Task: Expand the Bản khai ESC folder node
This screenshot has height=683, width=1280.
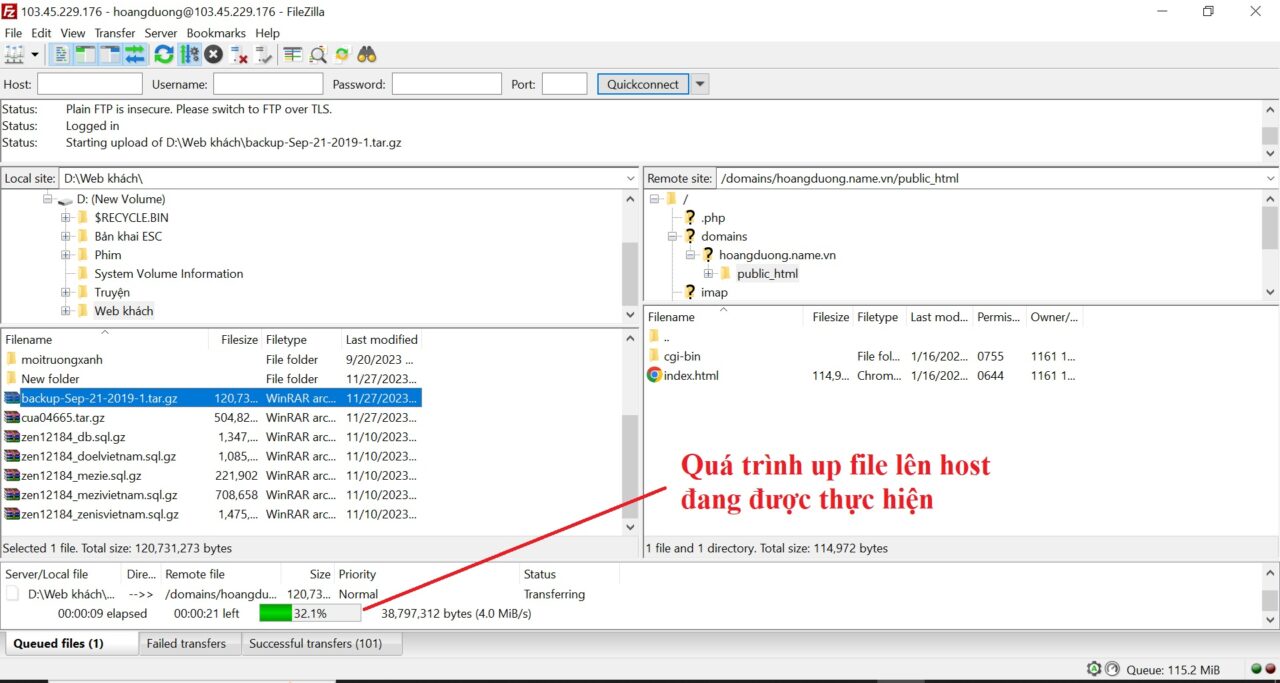Action: click(66, 236)
